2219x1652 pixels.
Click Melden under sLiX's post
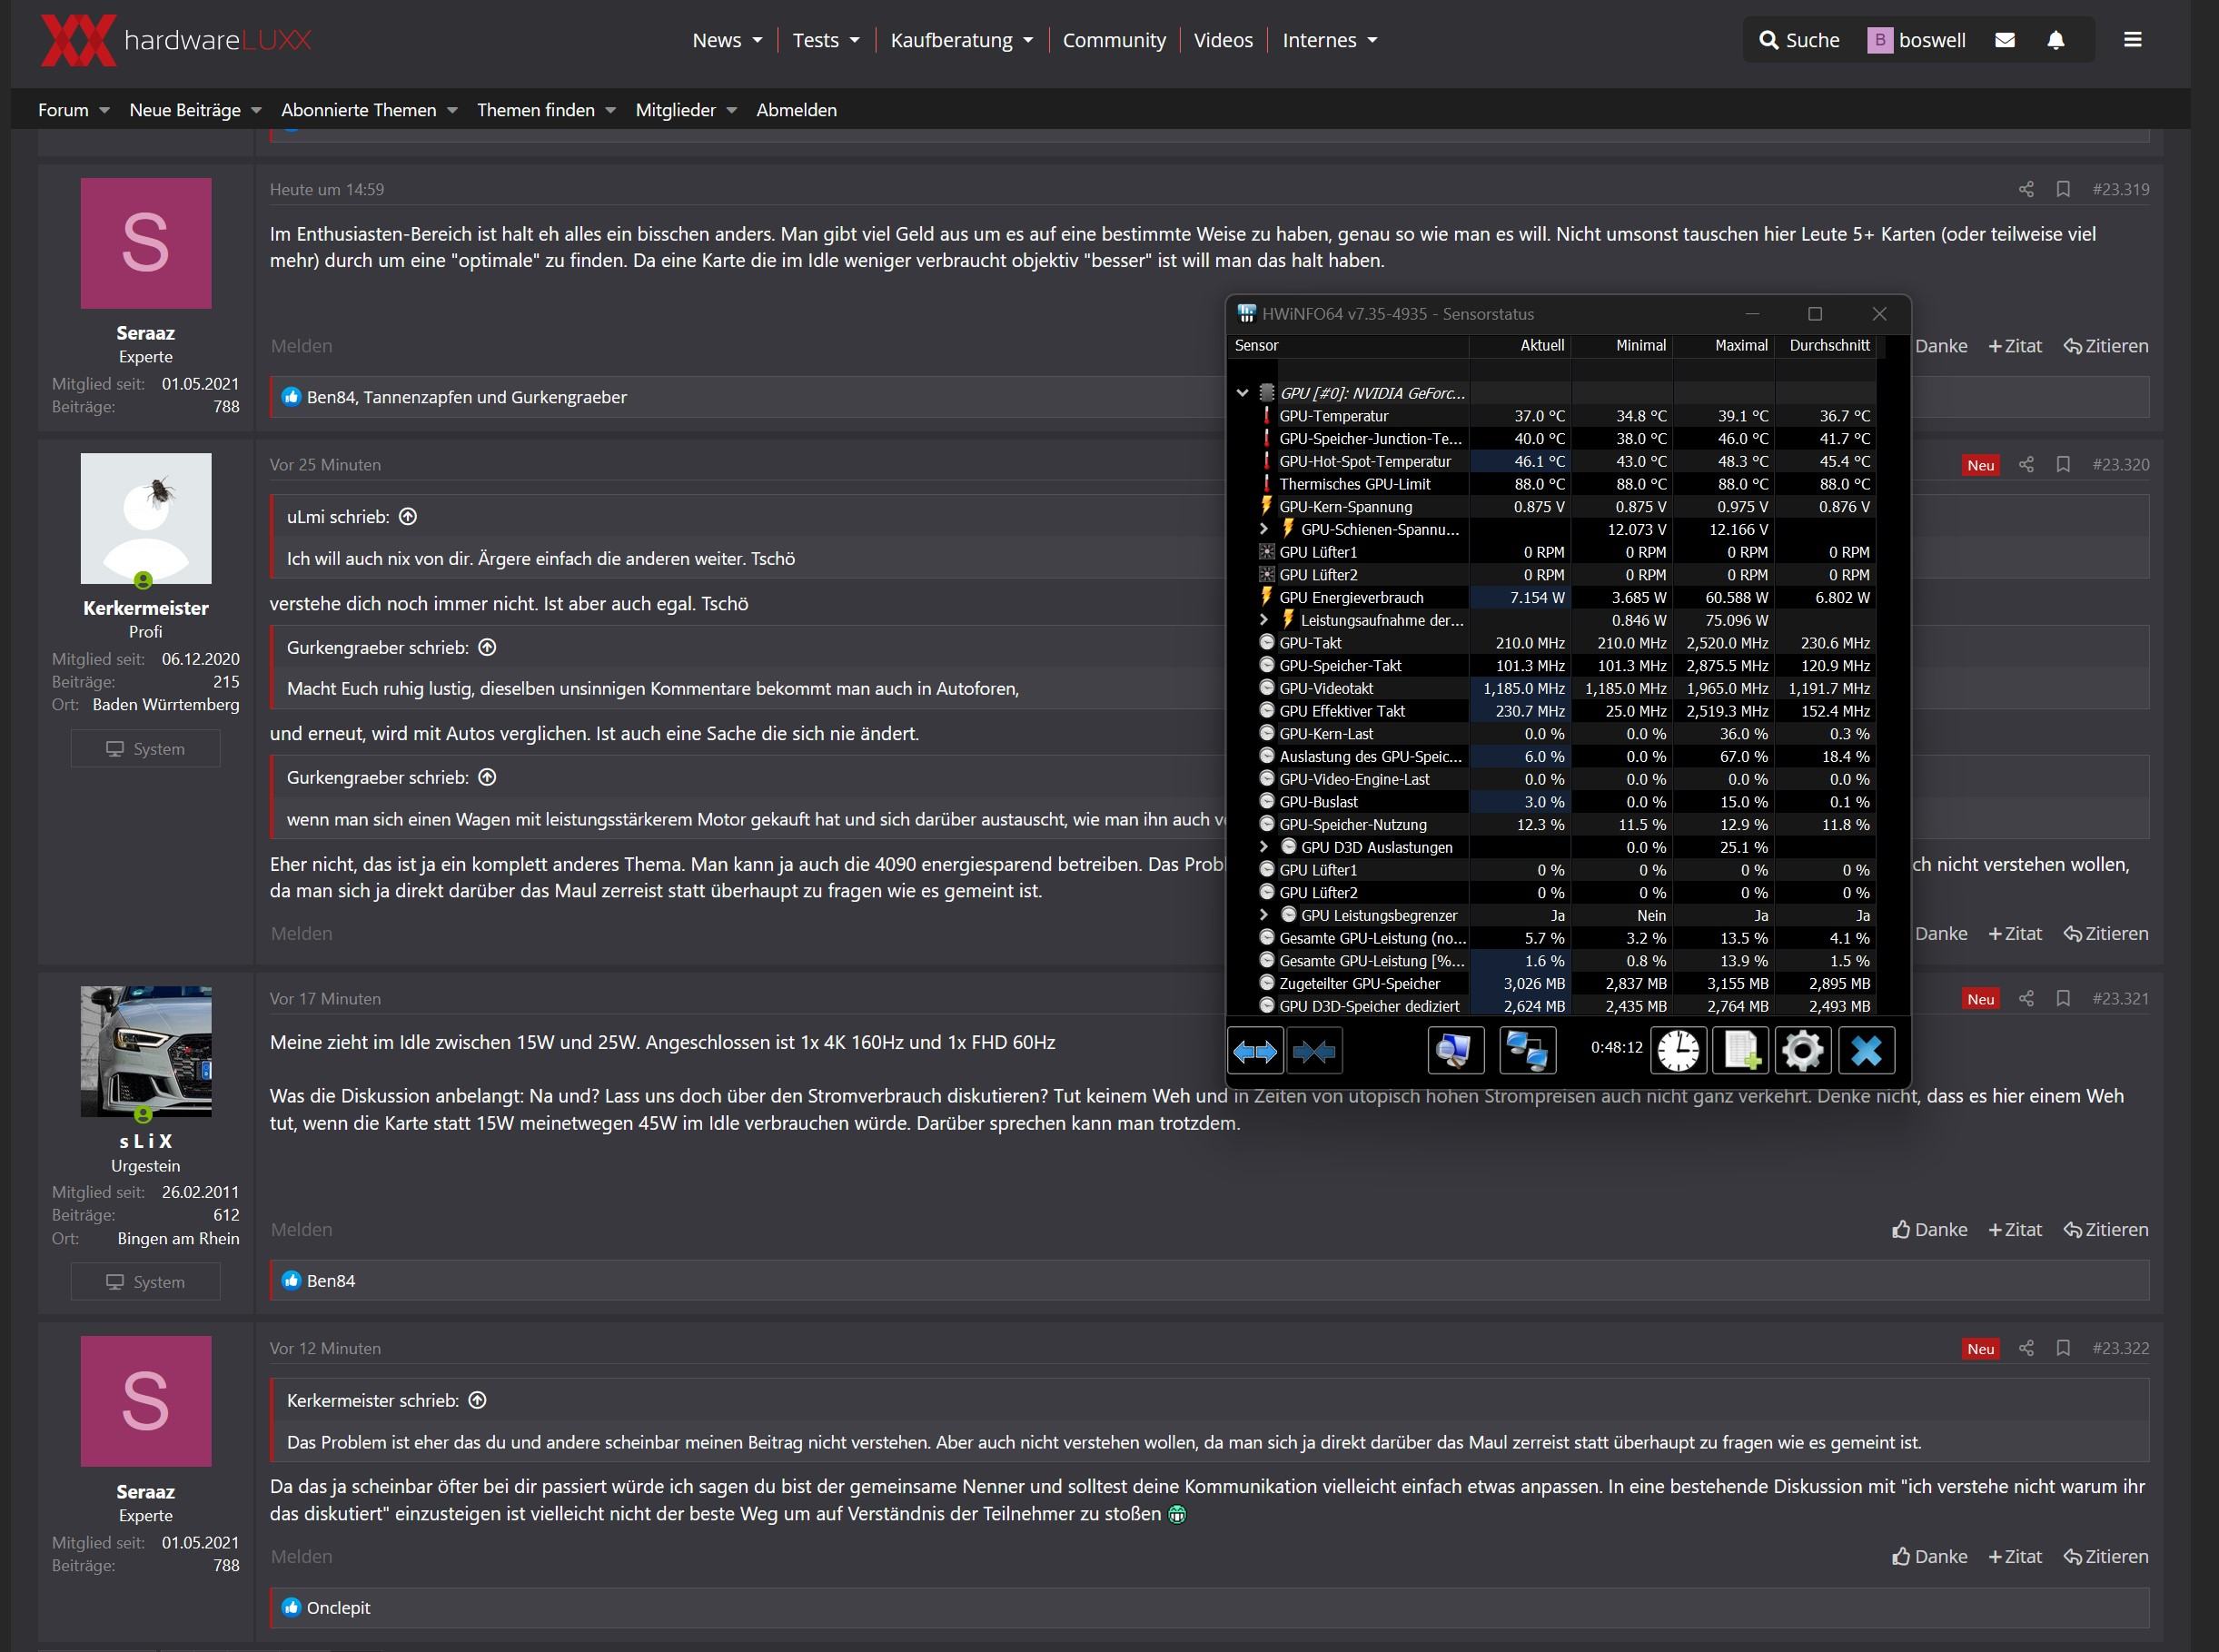[x=301, y=1230]
